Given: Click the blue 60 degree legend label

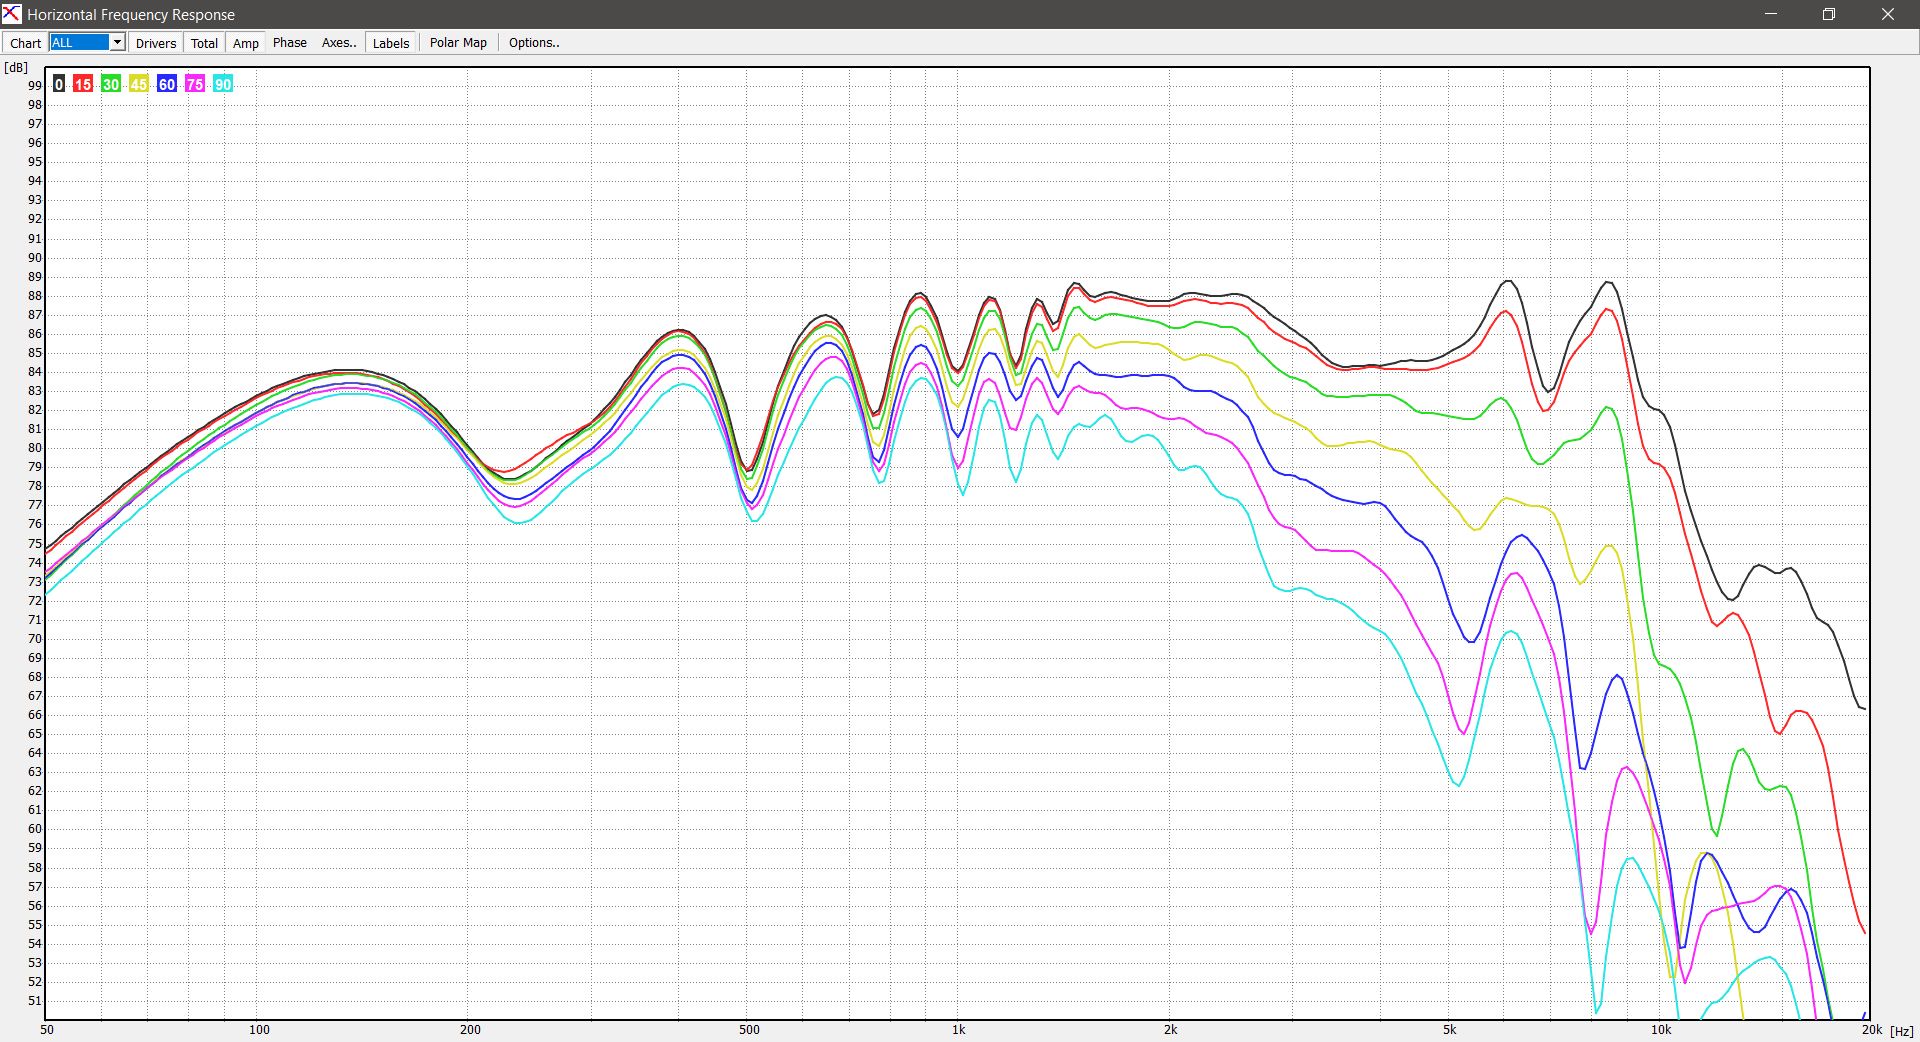Looking at the screenshot, I should point(167,84).
